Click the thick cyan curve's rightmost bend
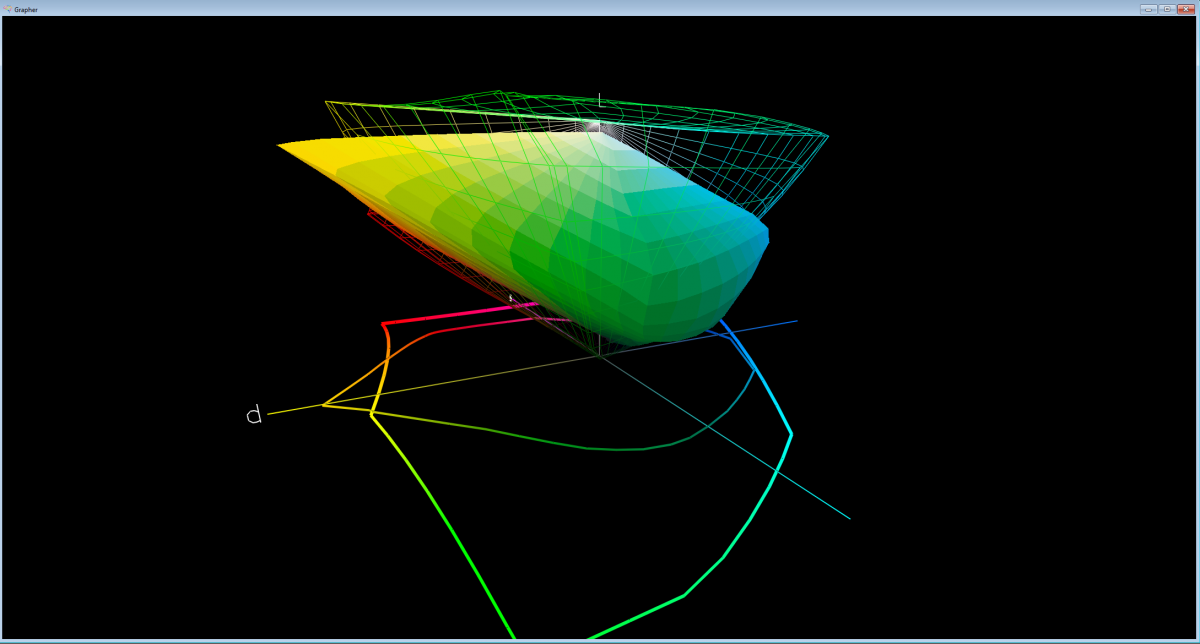The width and height of the screenshot is (1200, 644). tap(791, 433)
